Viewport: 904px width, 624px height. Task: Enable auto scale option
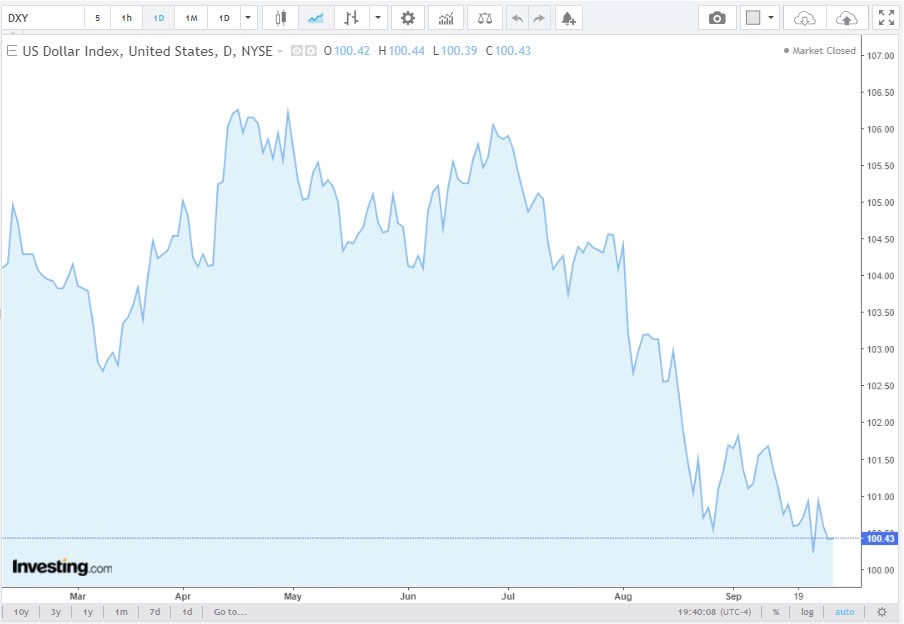(845, 612)
